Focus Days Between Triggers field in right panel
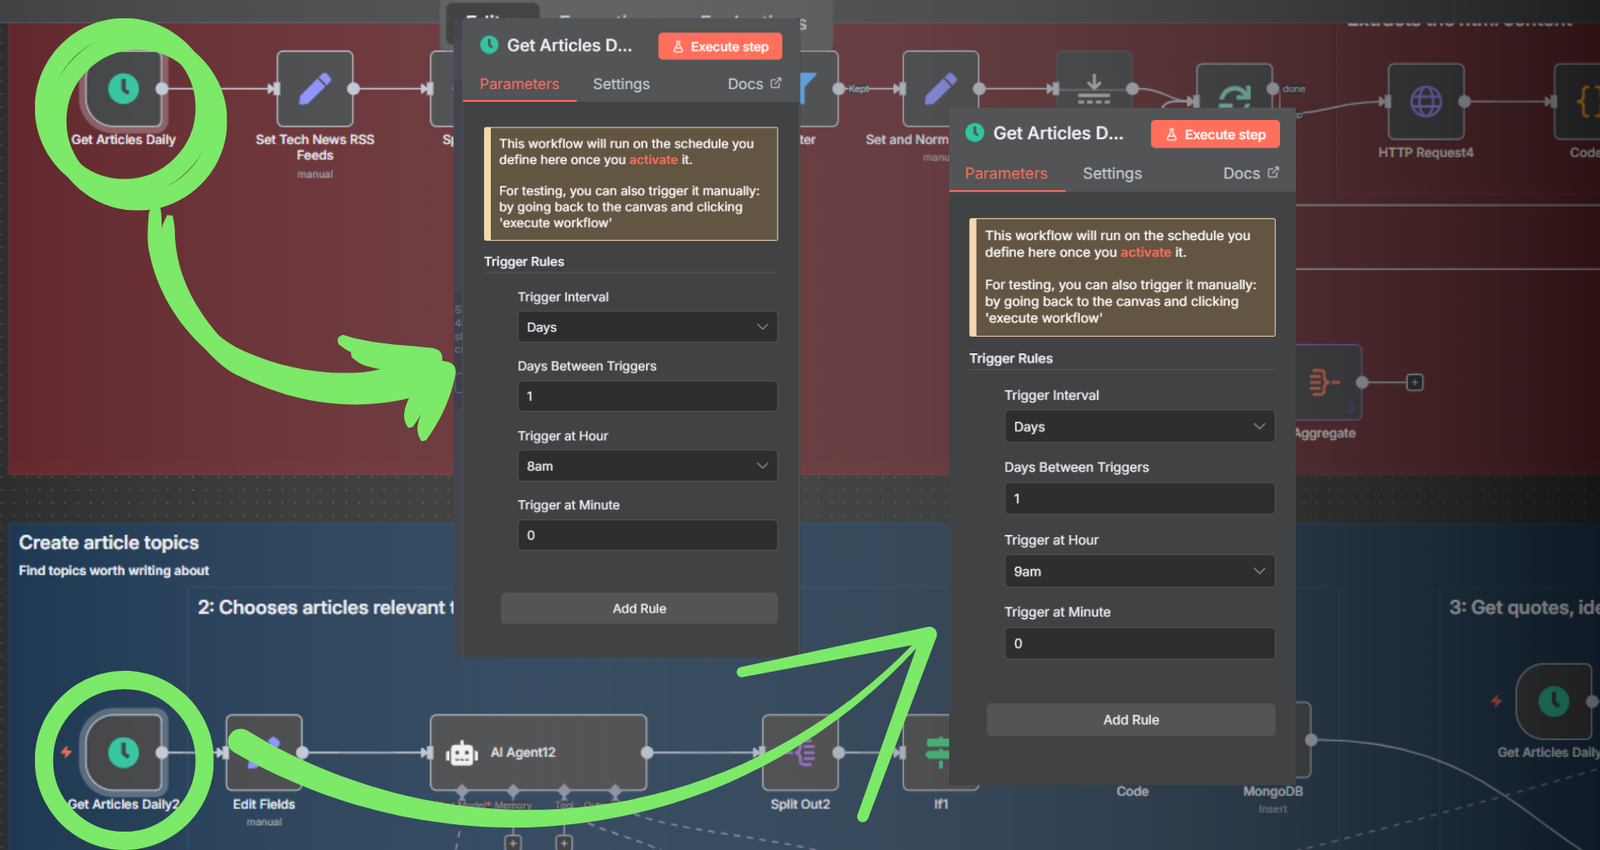1600x850 pixels. pos(1139,498)
